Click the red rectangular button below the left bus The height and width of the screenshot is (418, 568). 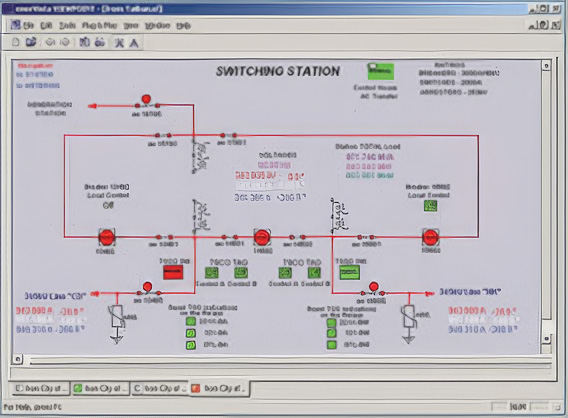(173, 272)
